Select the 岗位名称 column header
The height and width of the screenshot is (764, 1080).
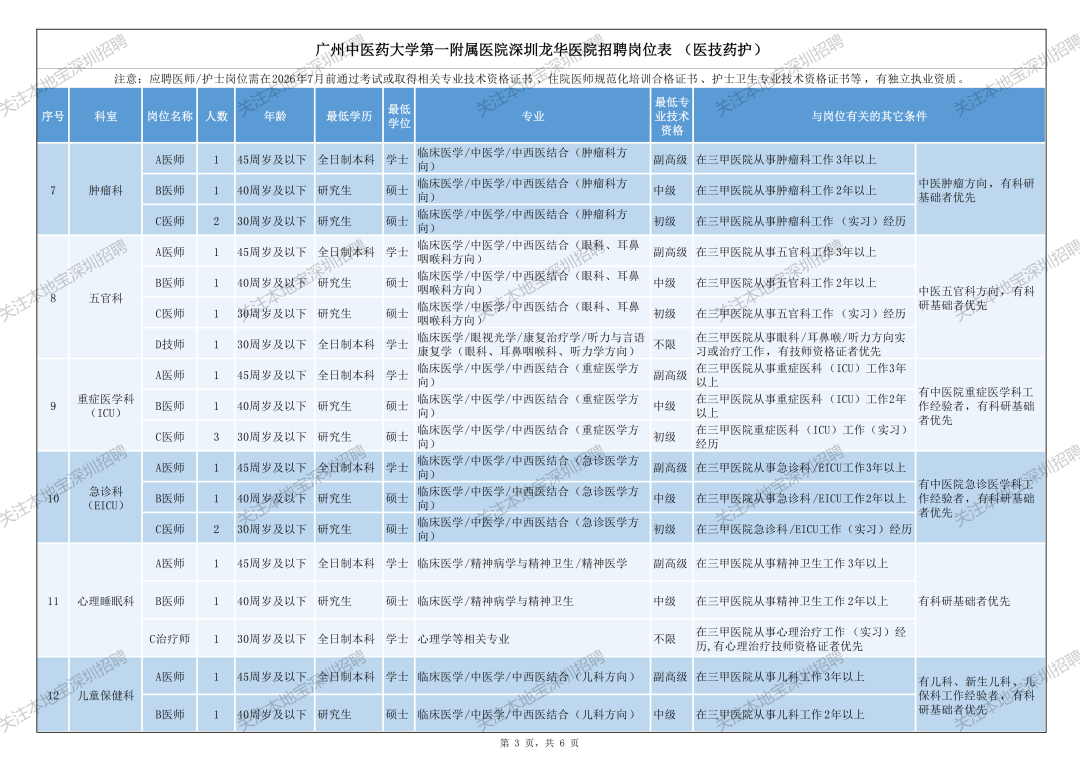click(x=169, y=116)
